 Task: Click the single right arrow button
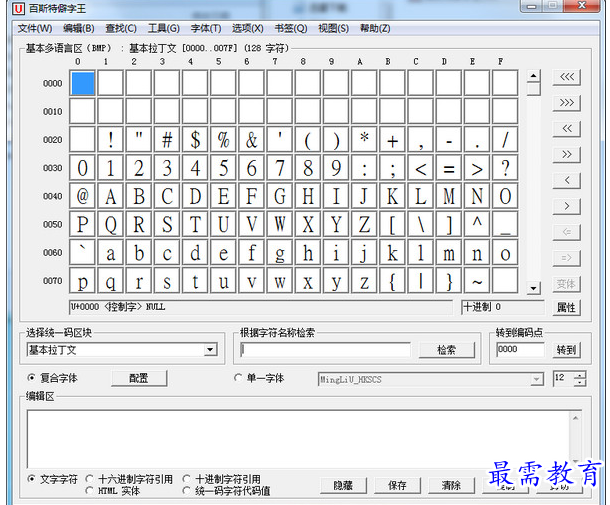point(567,207)
